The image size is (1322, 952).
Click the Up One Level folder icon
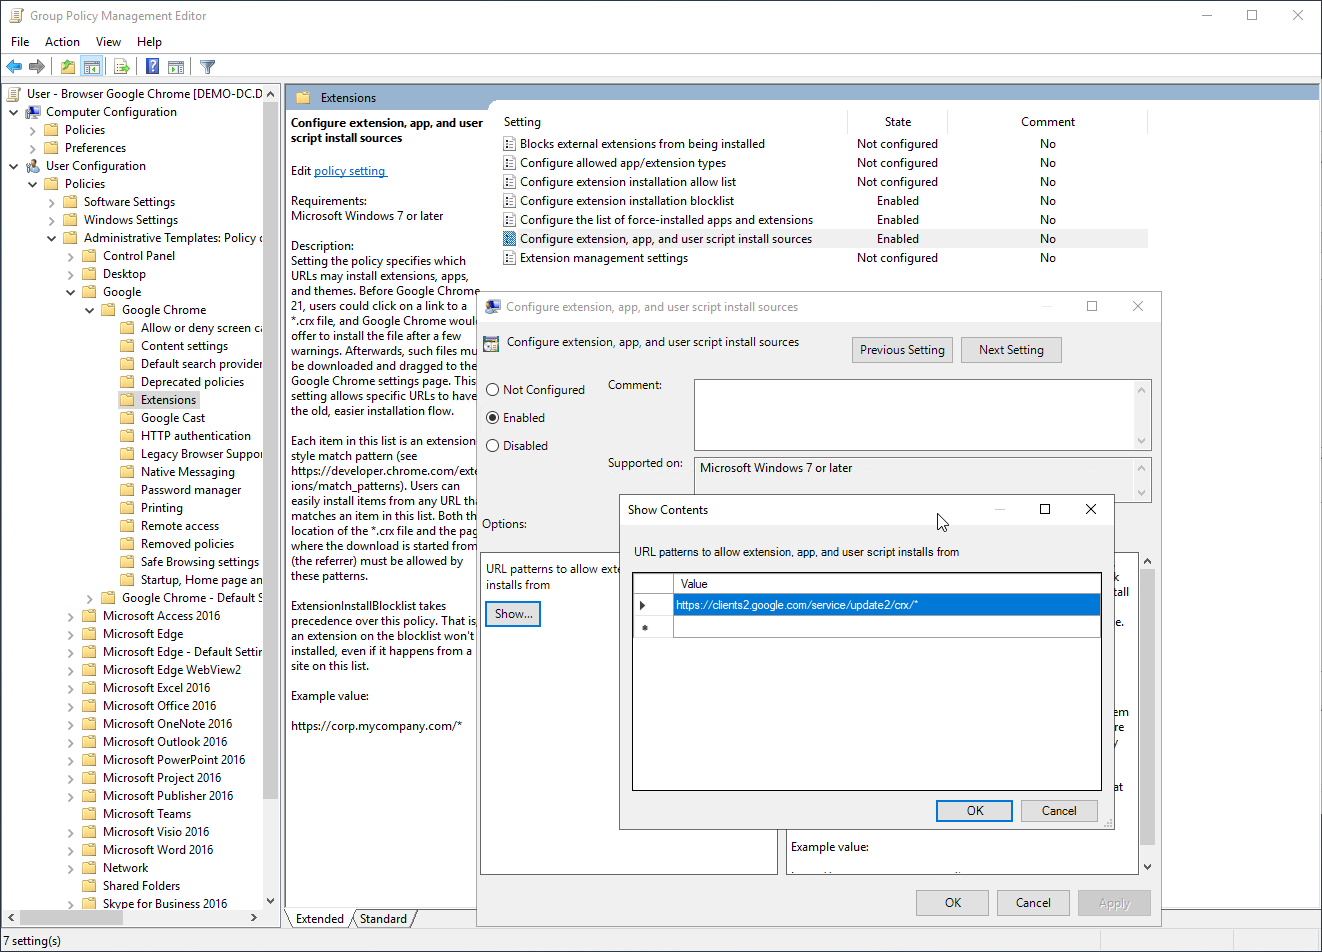point(67,67)
